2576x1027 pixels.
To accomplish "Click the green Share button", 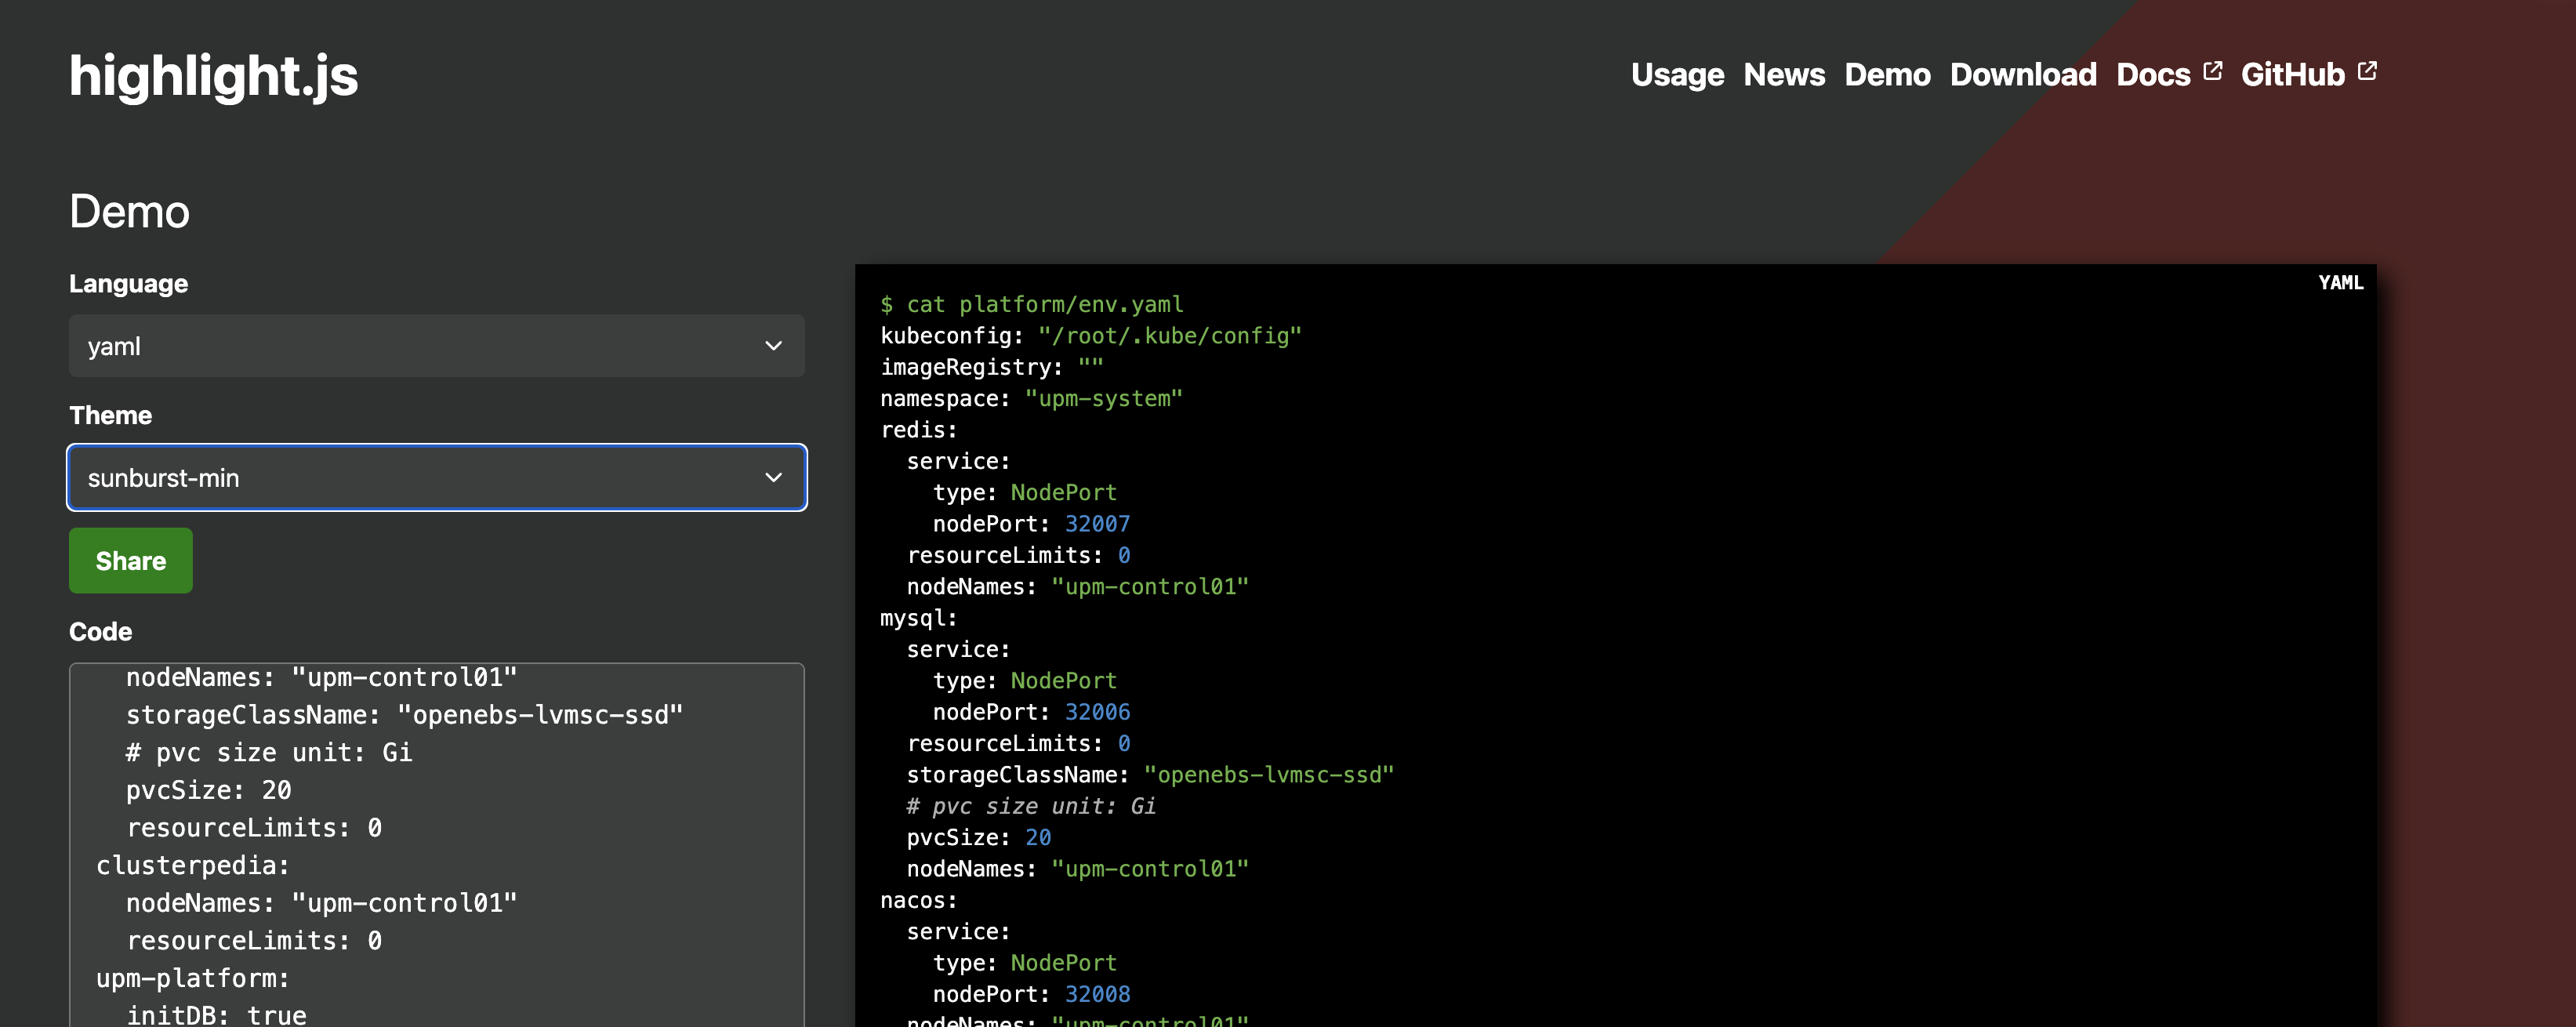I will (131, 560).
